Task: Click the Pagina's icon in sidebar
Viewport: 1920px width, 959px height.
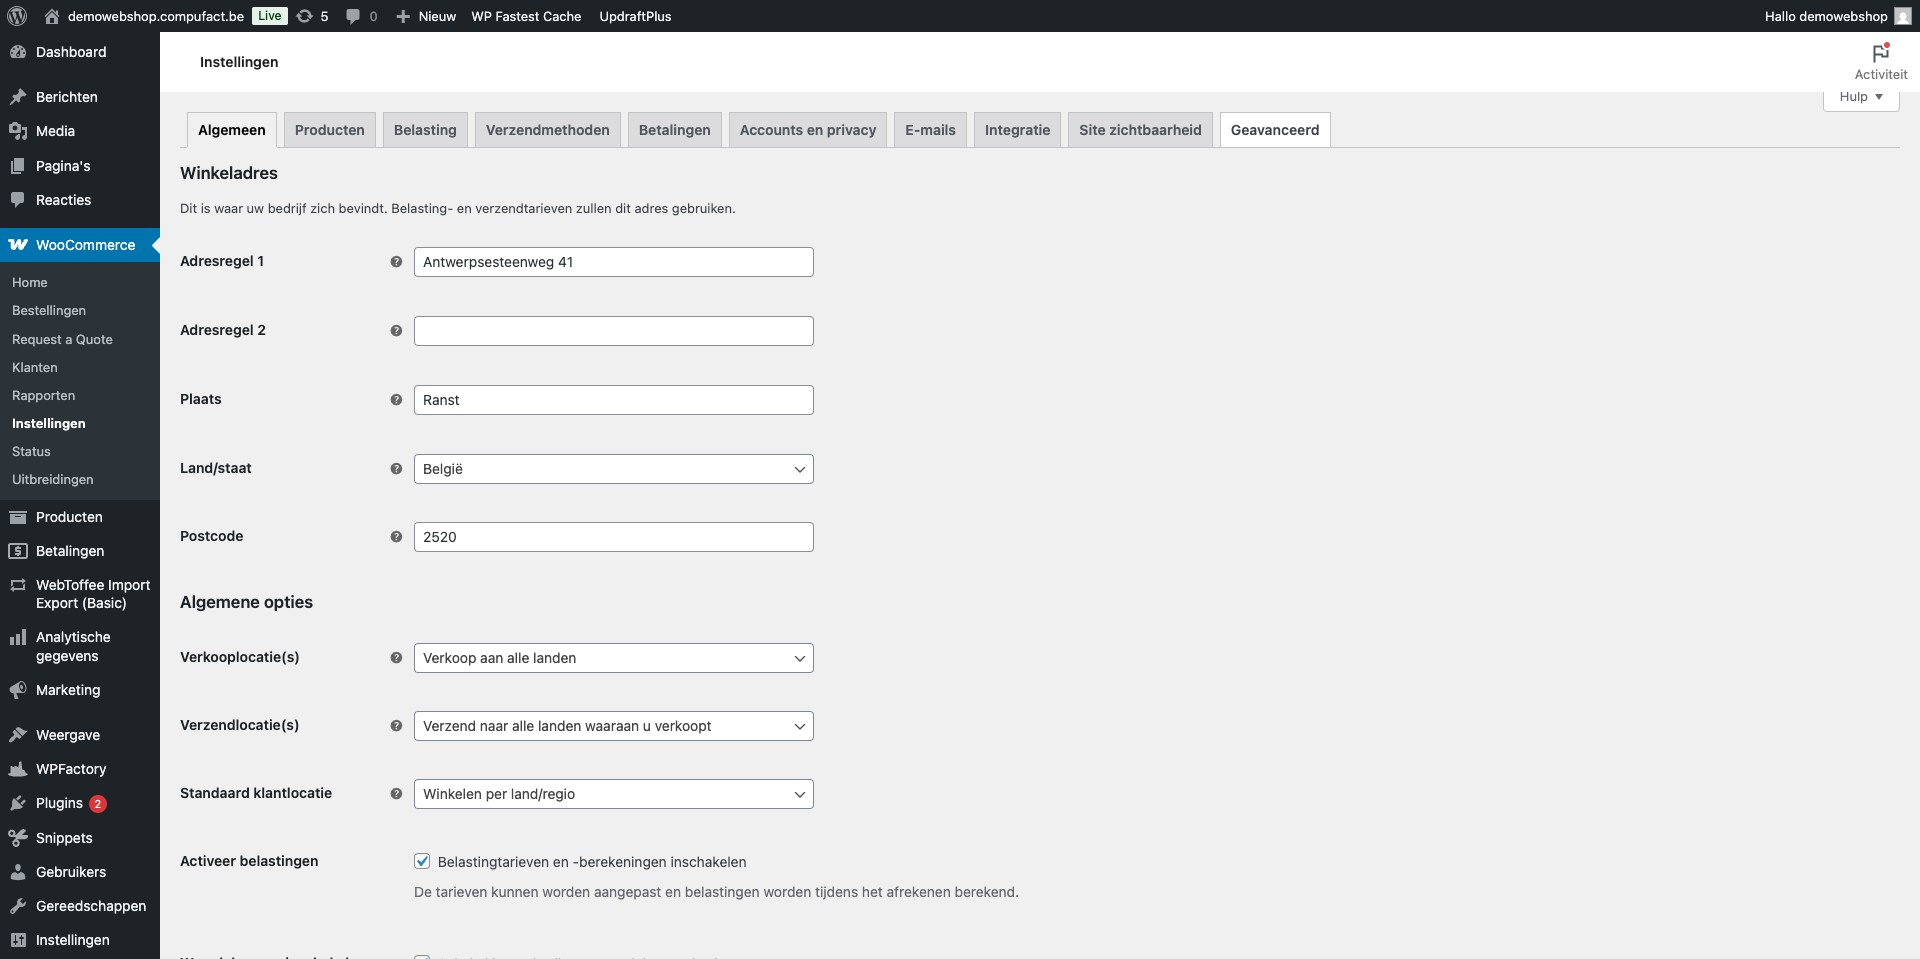Action: 17,166
